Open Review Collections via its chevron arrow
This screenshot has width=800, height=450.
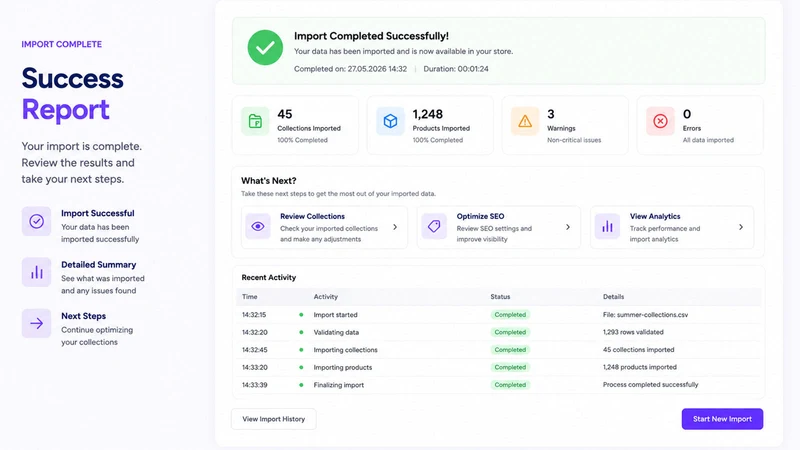point(395,227)
